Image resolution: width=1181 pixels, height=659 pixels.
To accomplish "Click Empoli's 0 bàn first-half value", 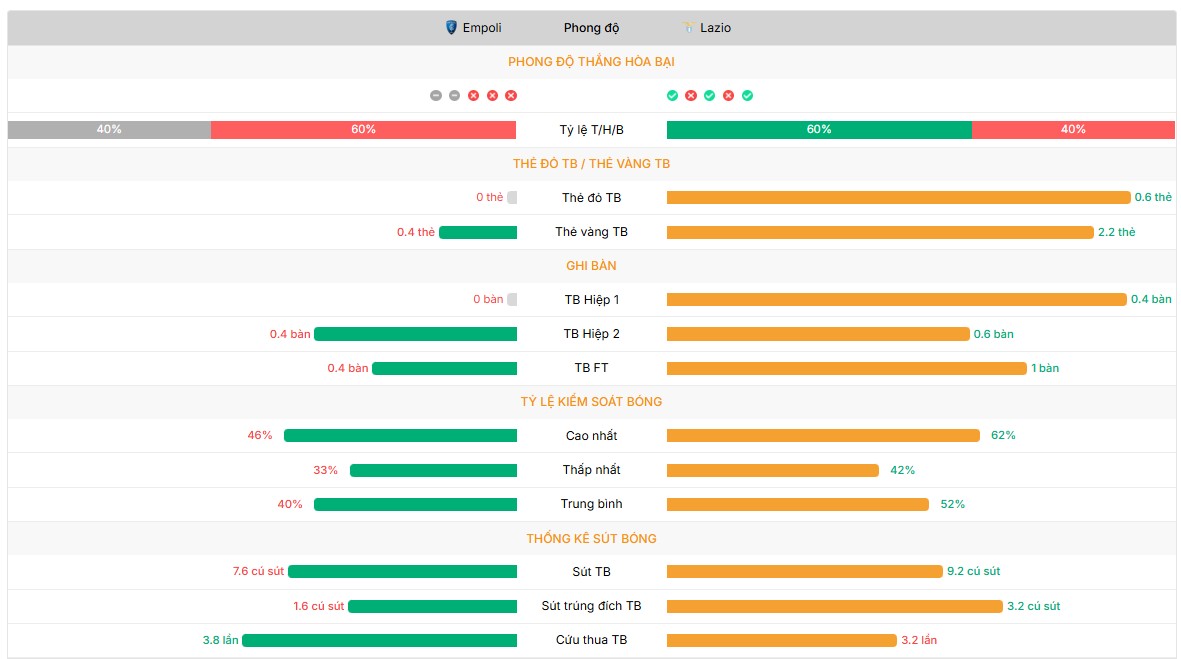I will (488, 300).
